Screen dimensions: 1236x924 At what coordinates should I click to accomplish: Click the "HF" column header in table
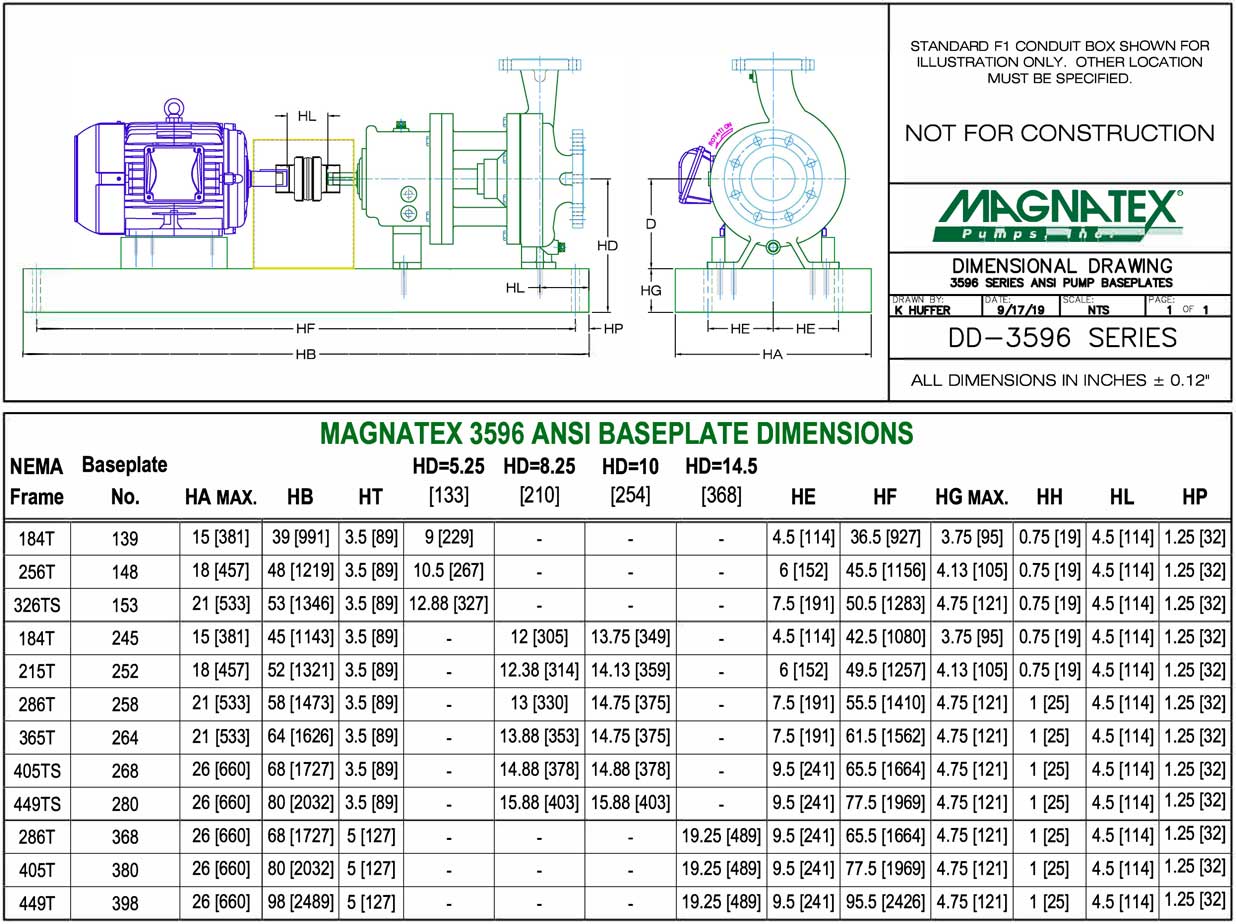885,497
